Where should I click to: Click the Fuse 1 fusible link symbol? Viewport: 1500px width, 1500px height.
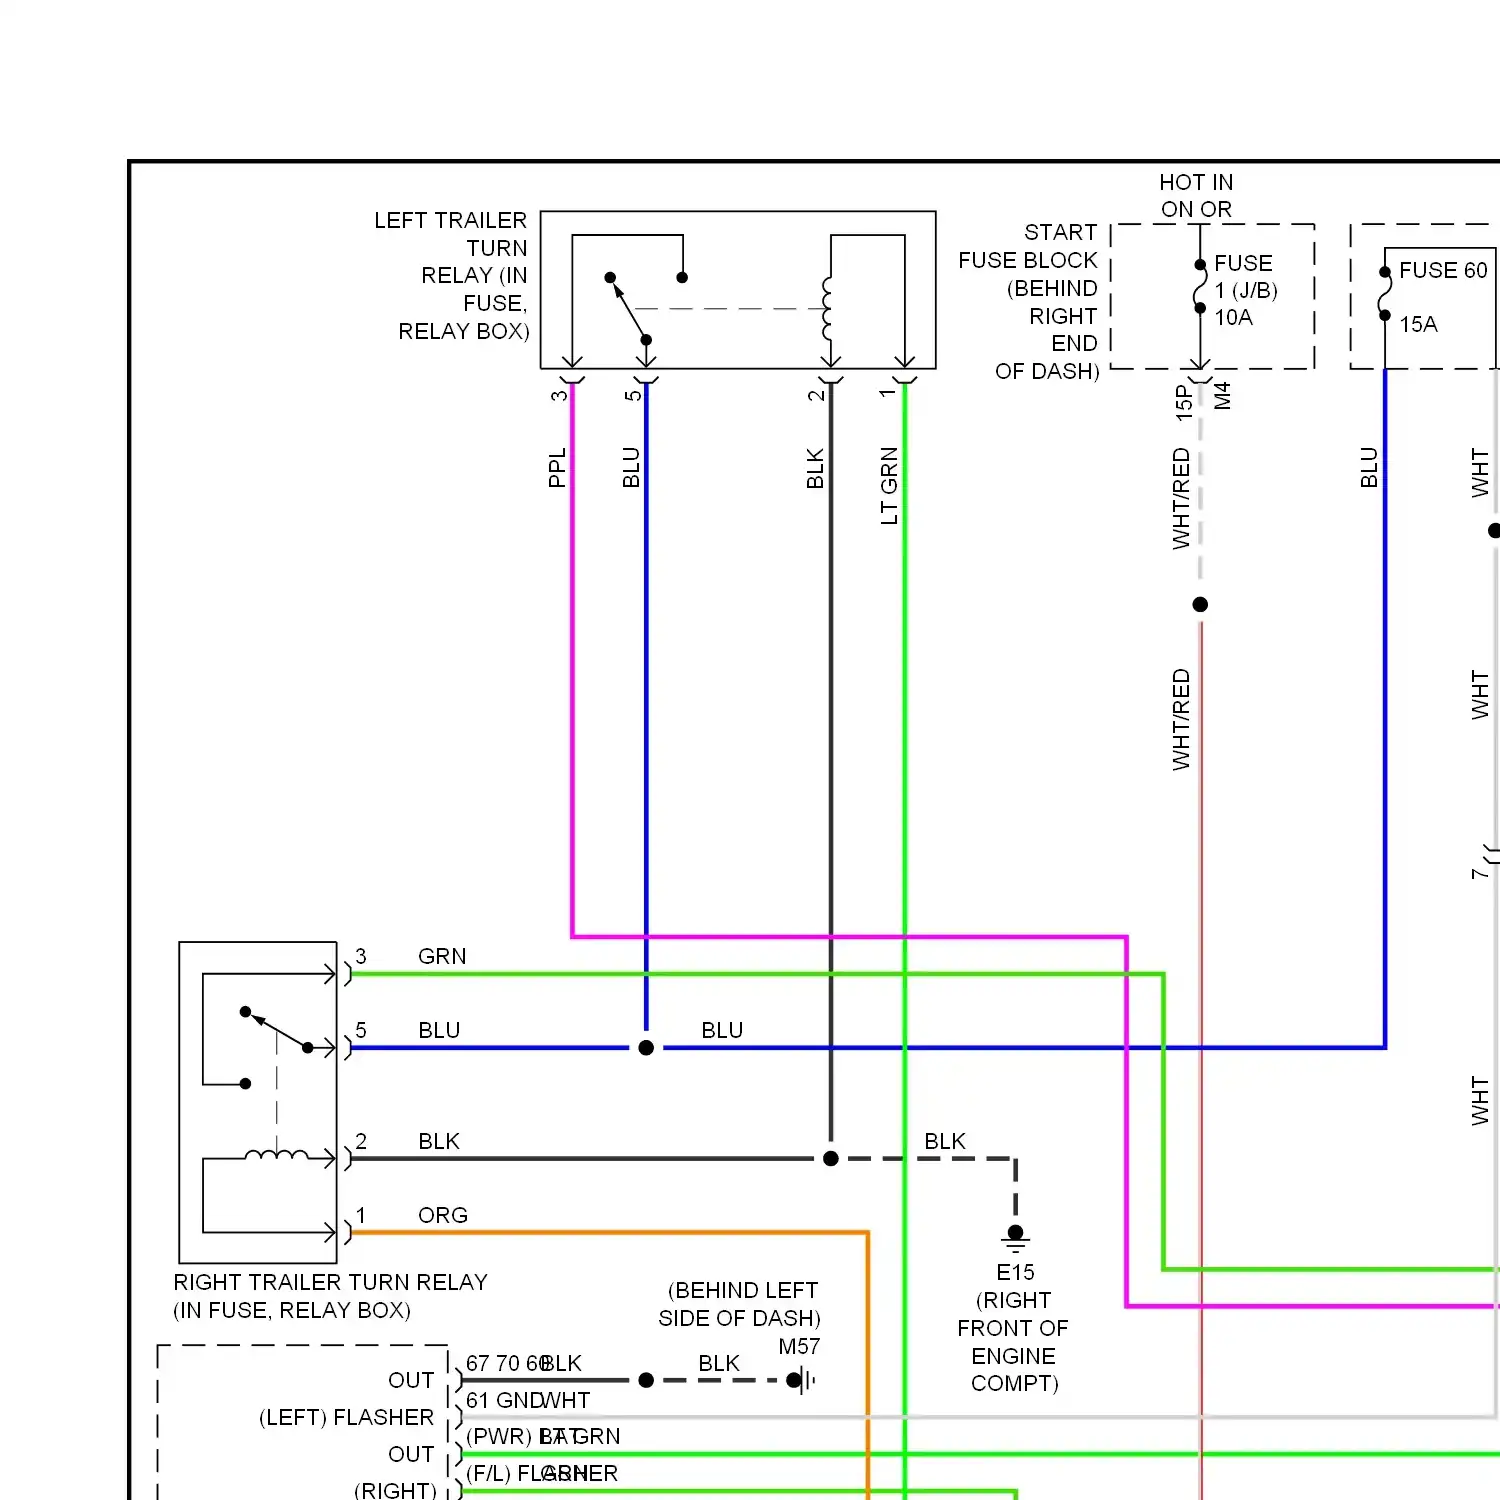(1200, 287)
